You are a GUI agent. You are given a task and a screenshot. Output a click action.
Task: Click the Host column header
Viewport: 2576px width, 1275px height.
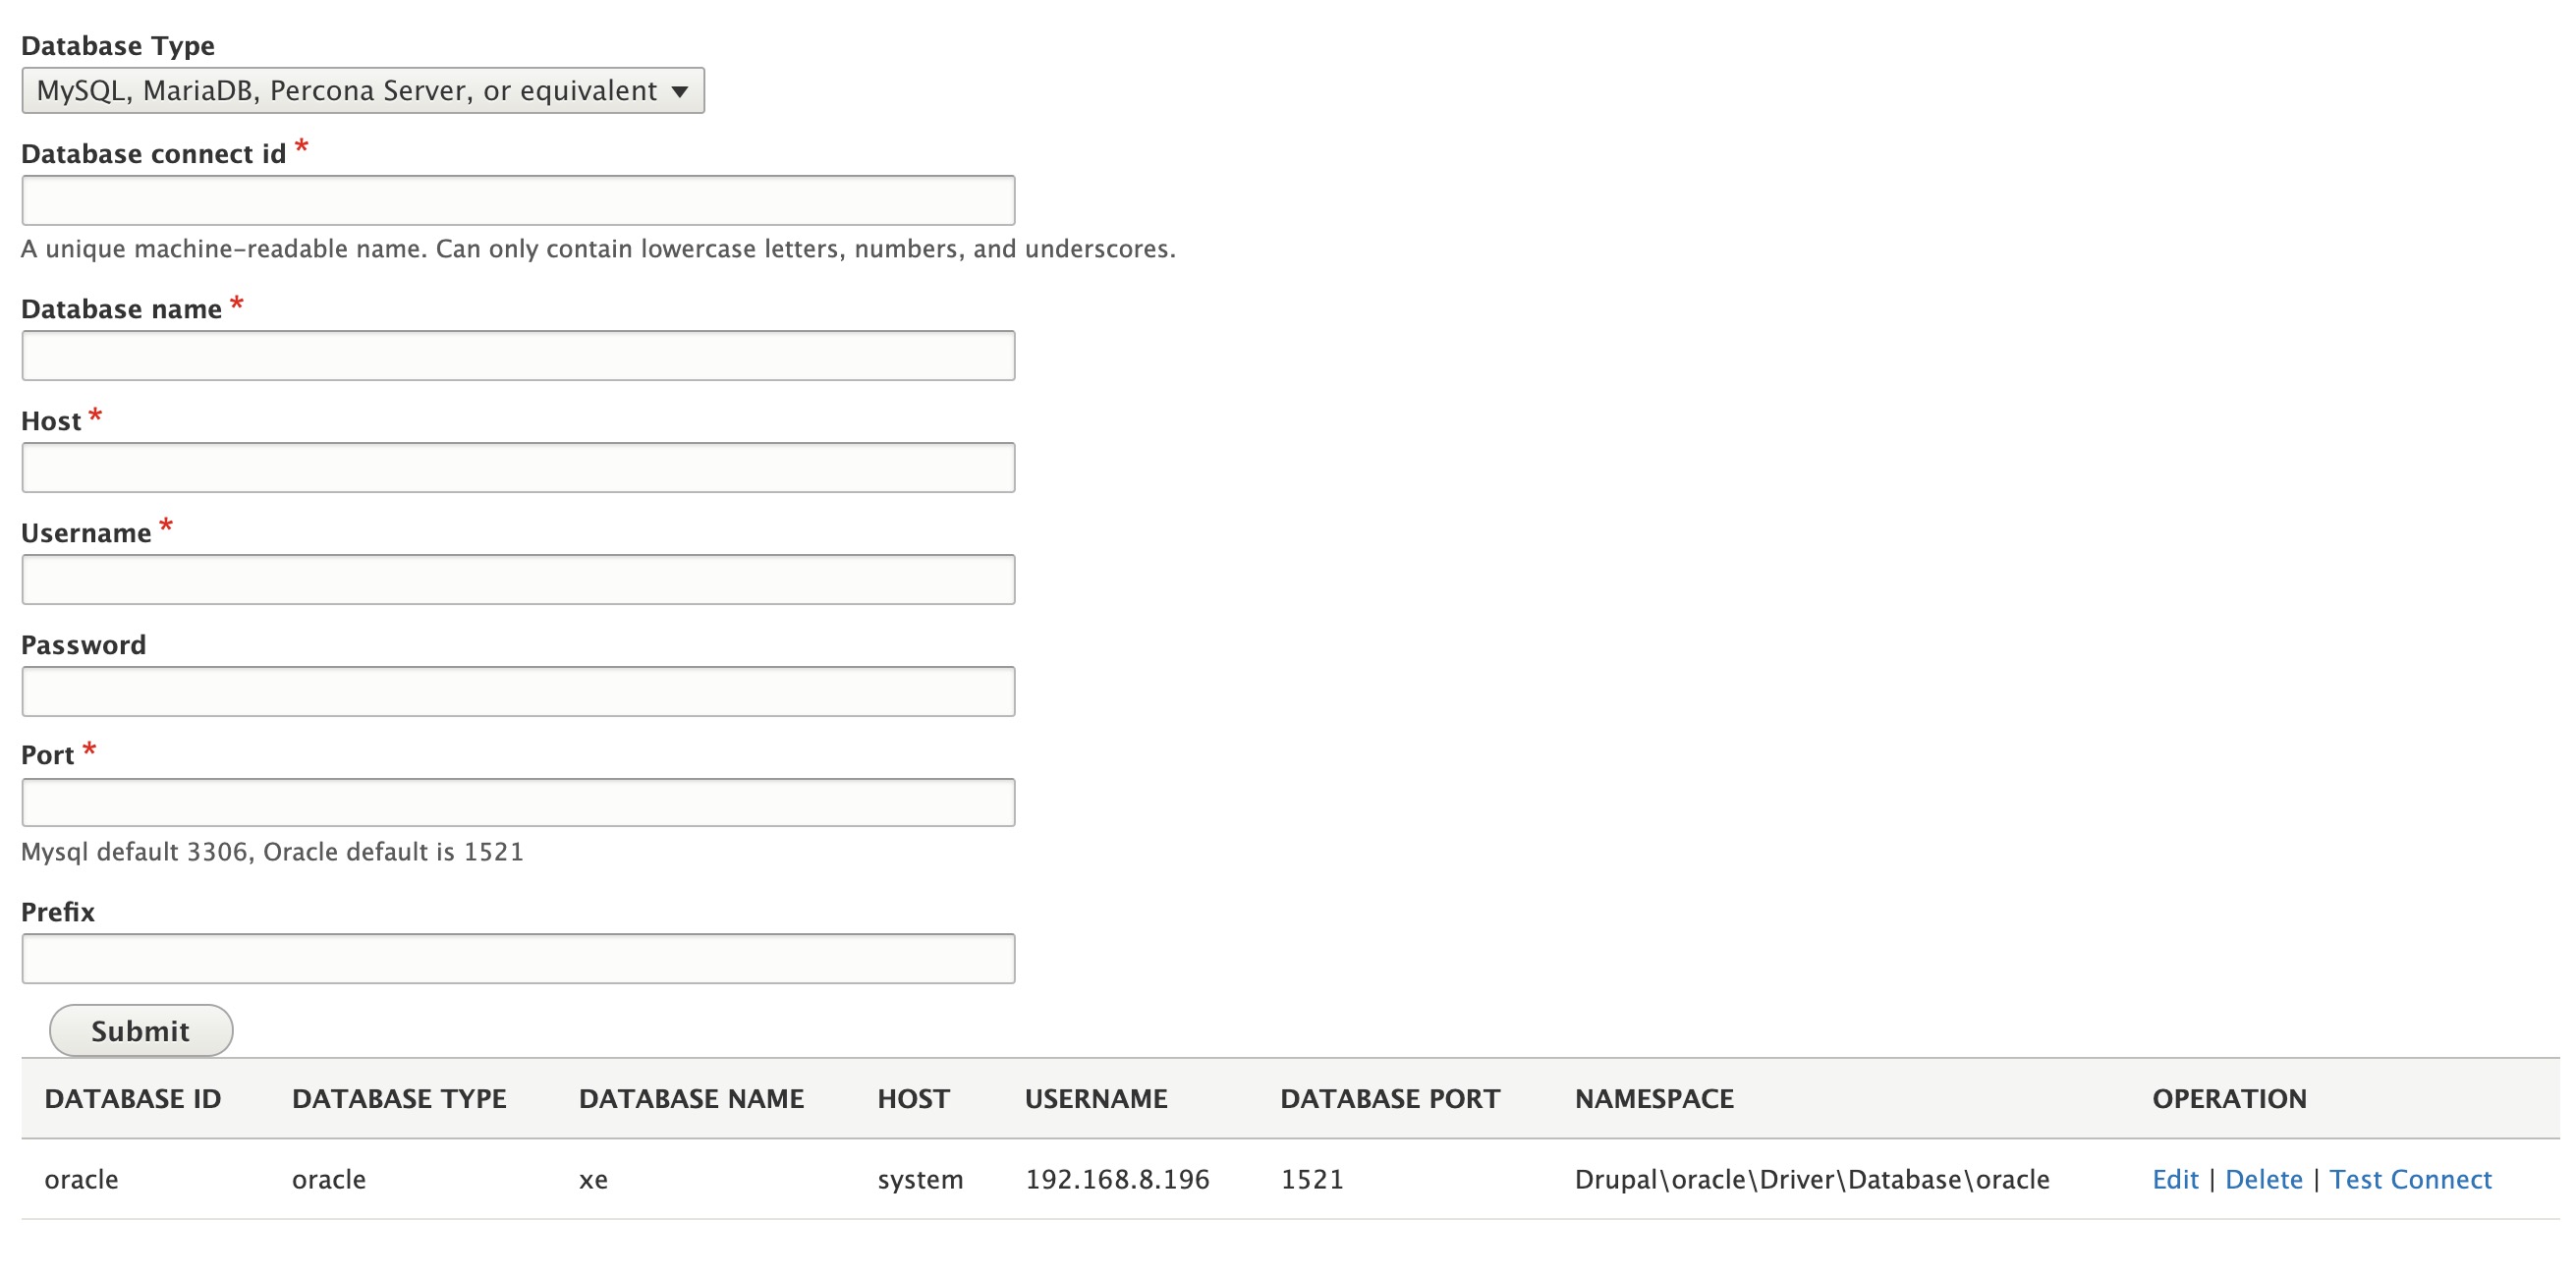(x=913, y=1099)
